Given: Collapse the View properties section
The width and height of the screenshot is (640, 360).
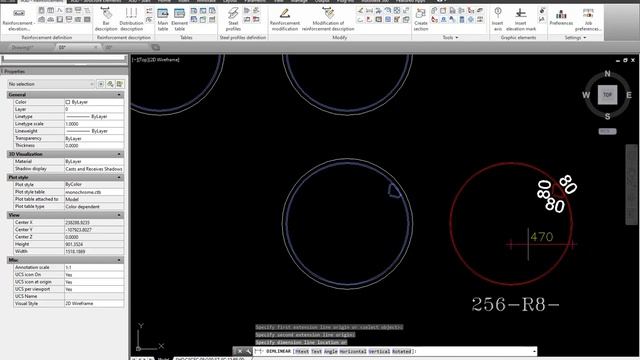Looking at the screenshot, I should [x=119, y=215].
